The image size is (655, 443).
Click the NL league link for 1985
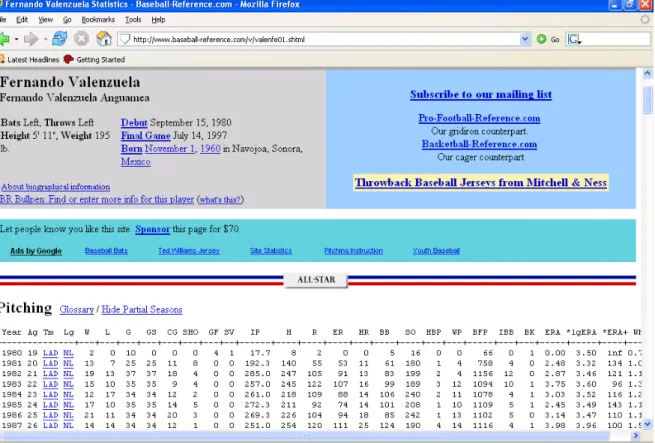(x=69, y=405)
